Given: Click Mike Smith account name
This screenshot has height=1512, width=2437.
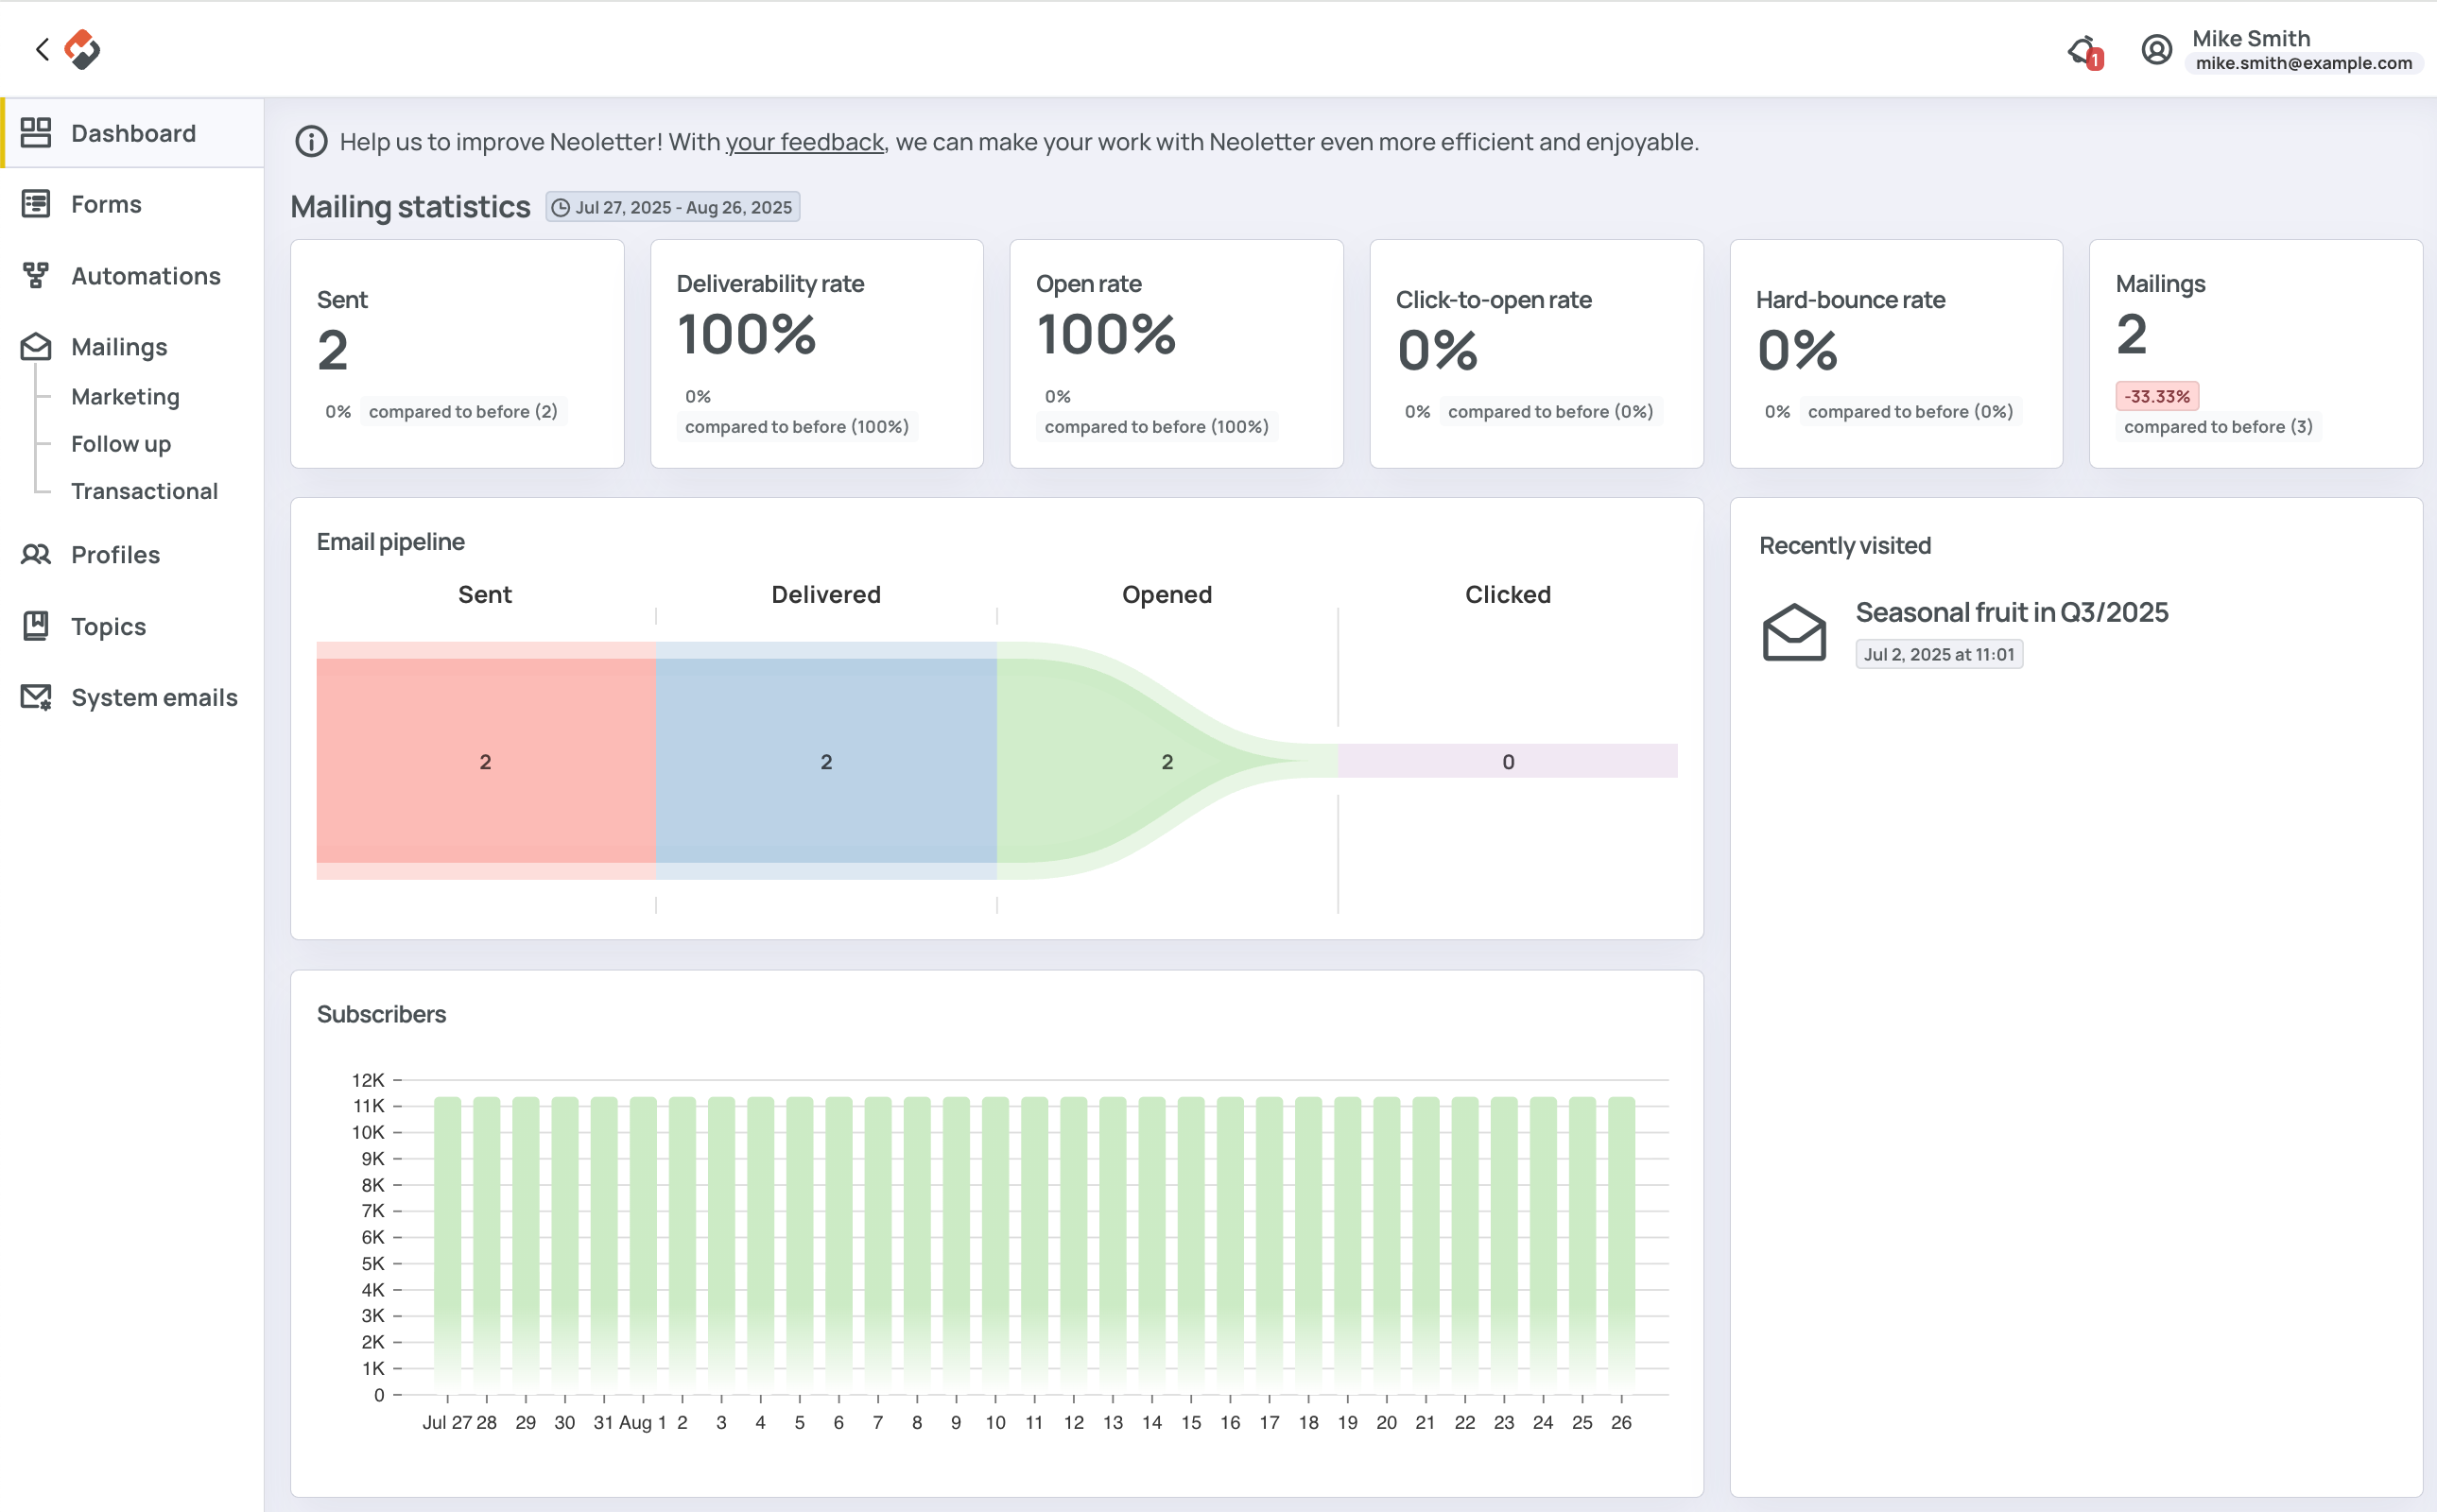Looking at the screenshot, I should pyautogui.click(x=2251, y=38).
